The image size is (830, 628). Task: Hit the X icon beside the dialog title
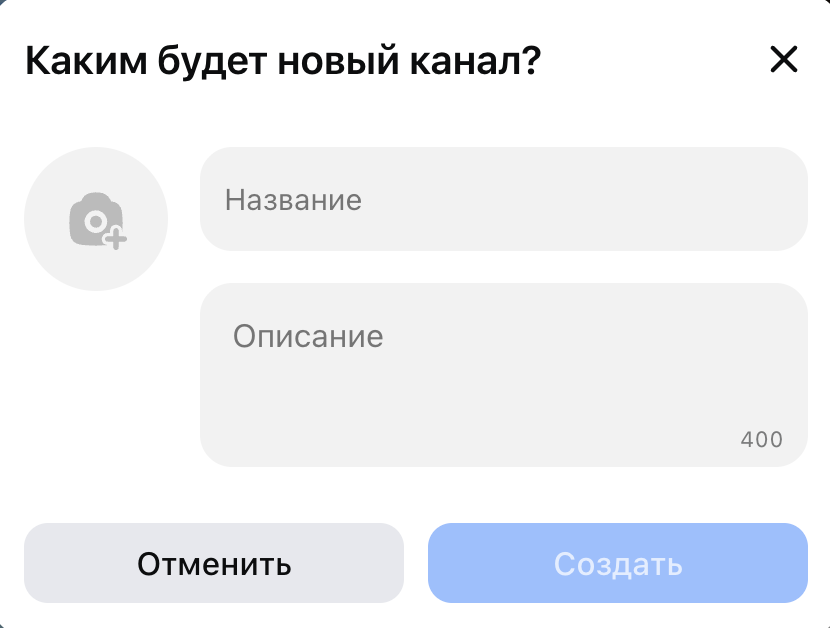tap(784, 60)
